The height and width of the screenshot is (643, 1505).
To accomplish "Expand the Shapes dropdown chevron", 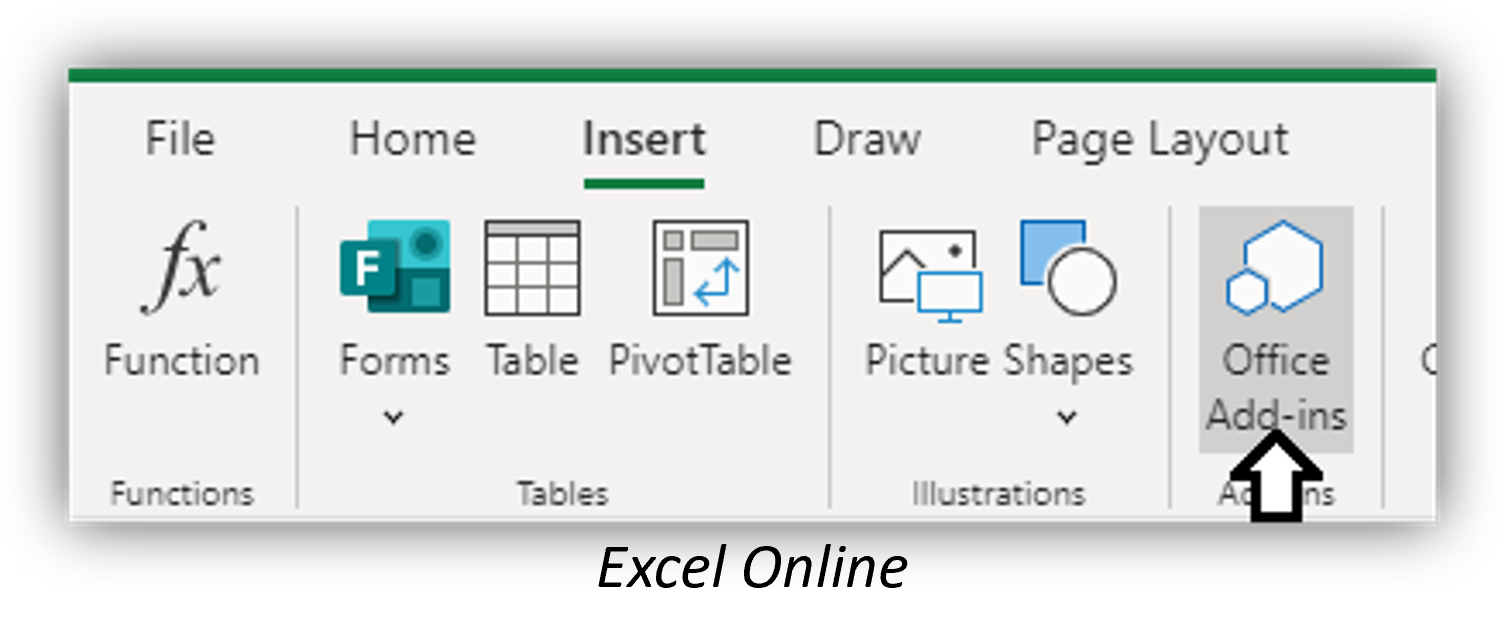I will (x=1067, y=417).
